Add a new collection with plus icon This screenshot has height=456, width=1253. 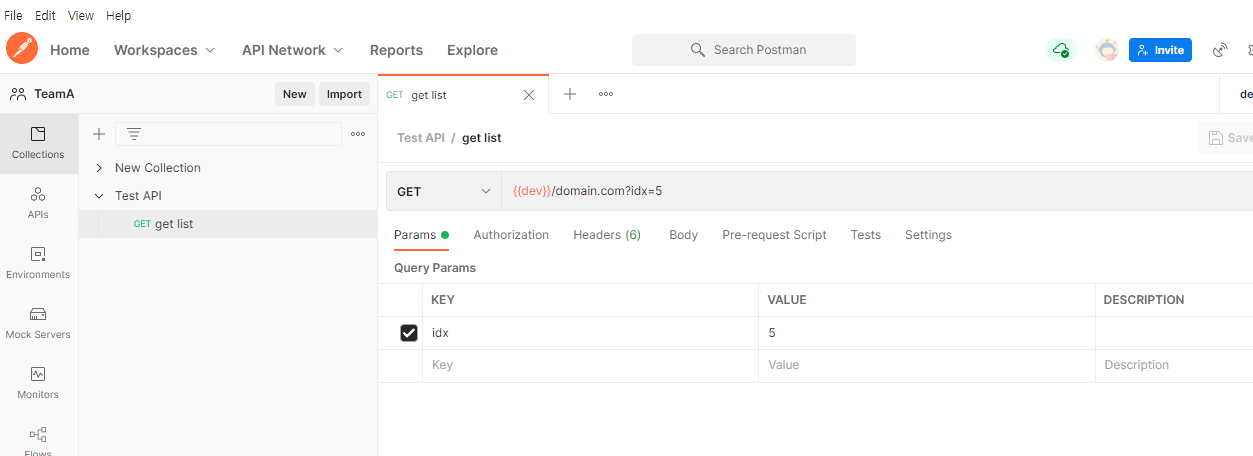99,134
